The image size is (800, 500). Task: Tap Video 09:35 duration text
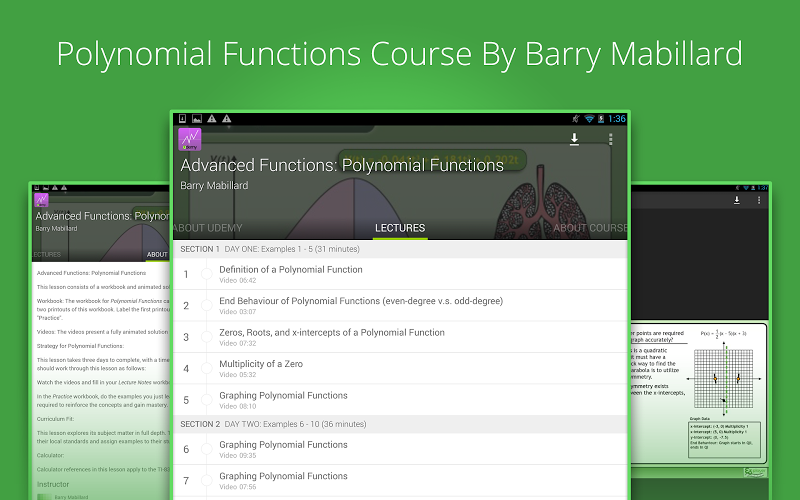coord(238,456)
